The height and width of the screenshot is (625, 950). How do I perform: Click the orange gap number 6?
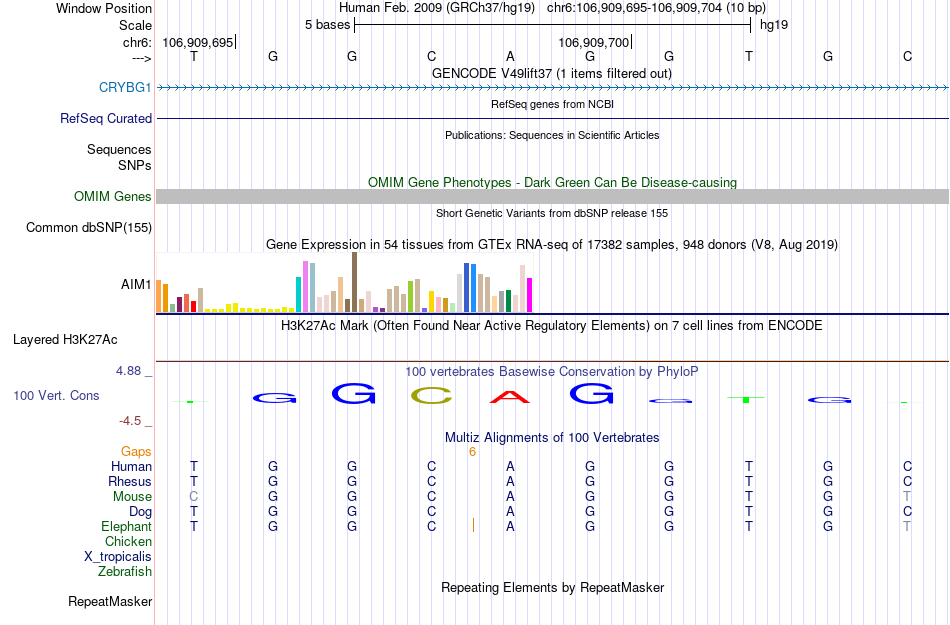click(x=472, y=452)
